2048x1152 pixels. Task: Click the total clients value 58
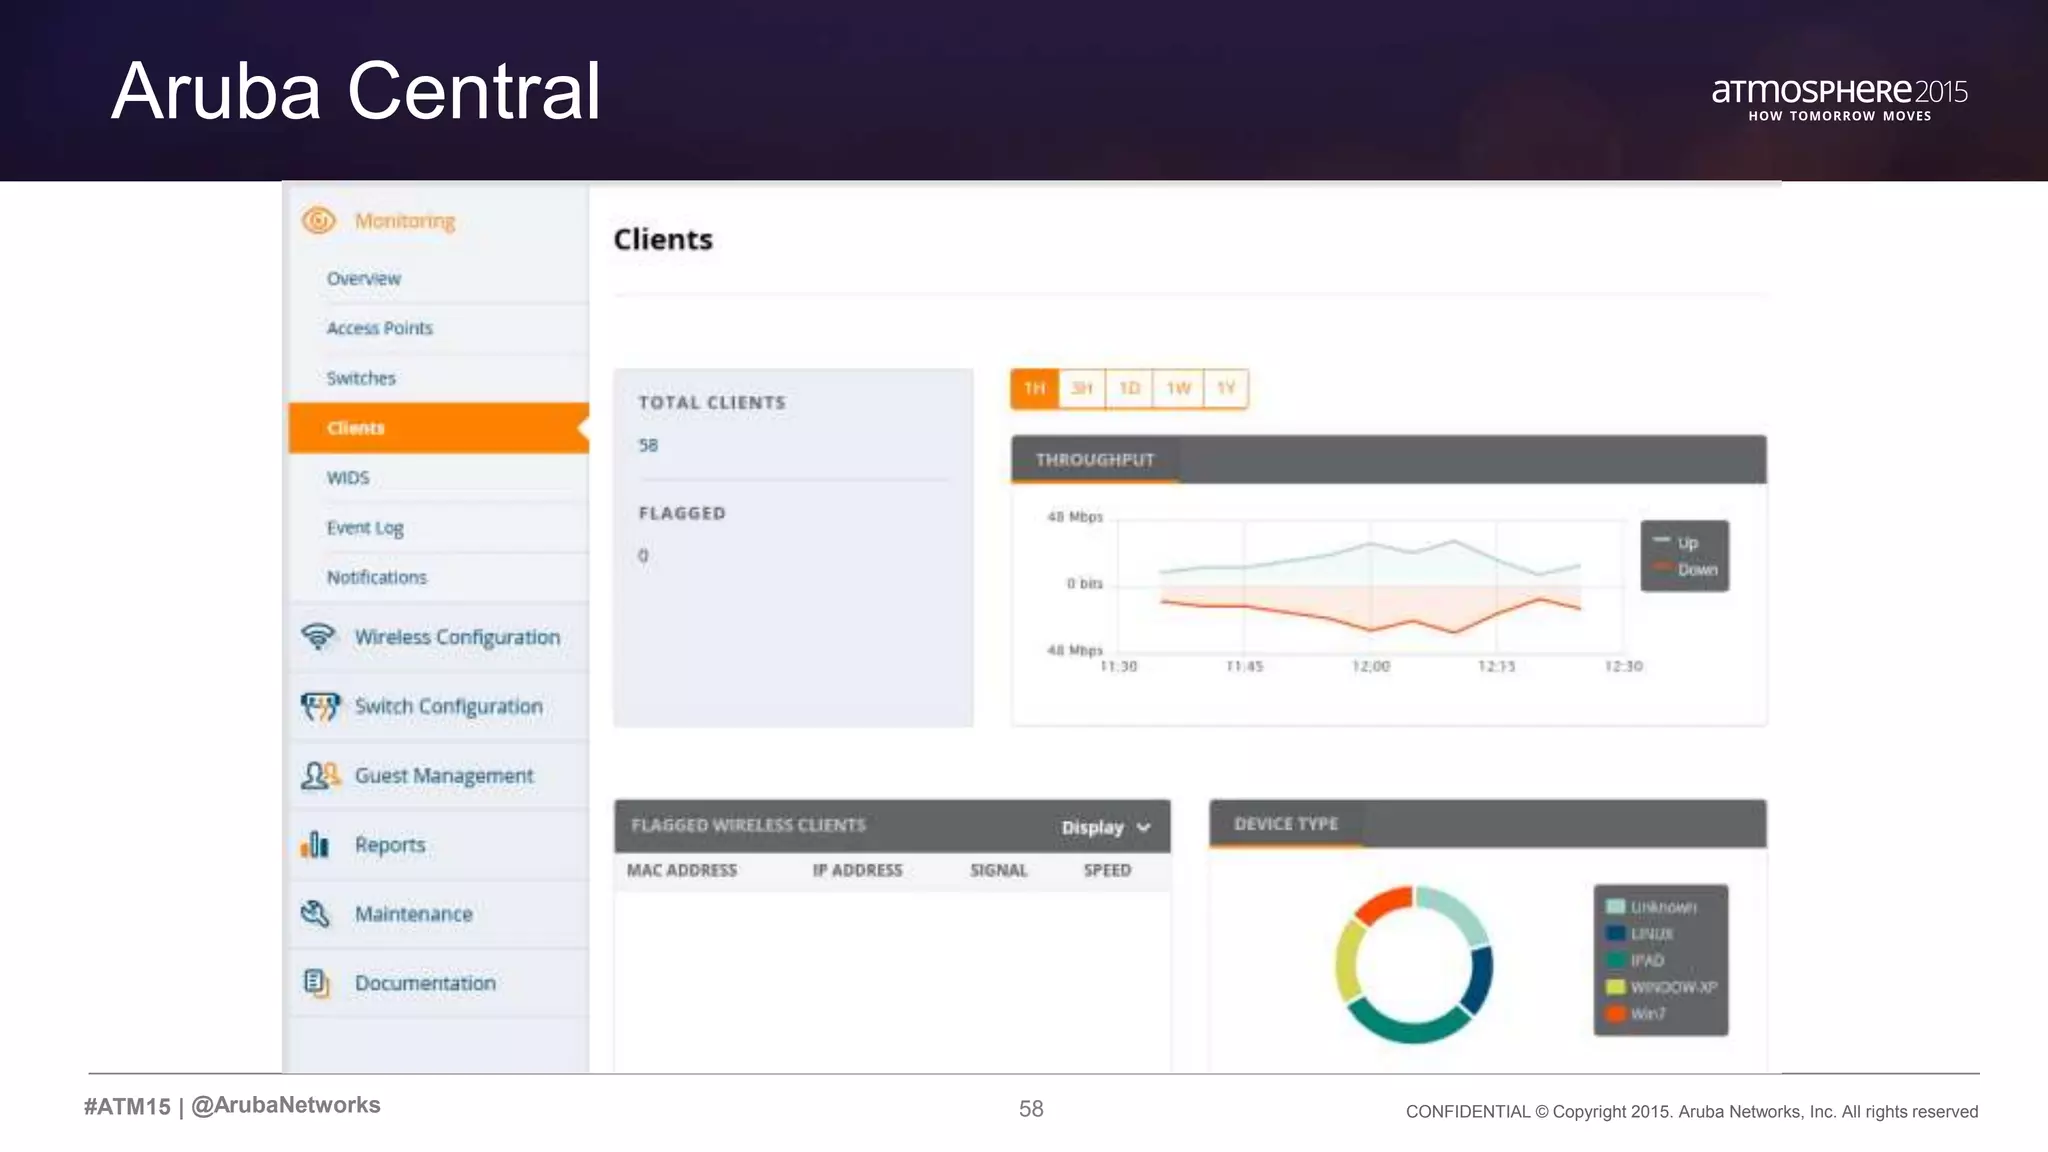click(648, 445)
